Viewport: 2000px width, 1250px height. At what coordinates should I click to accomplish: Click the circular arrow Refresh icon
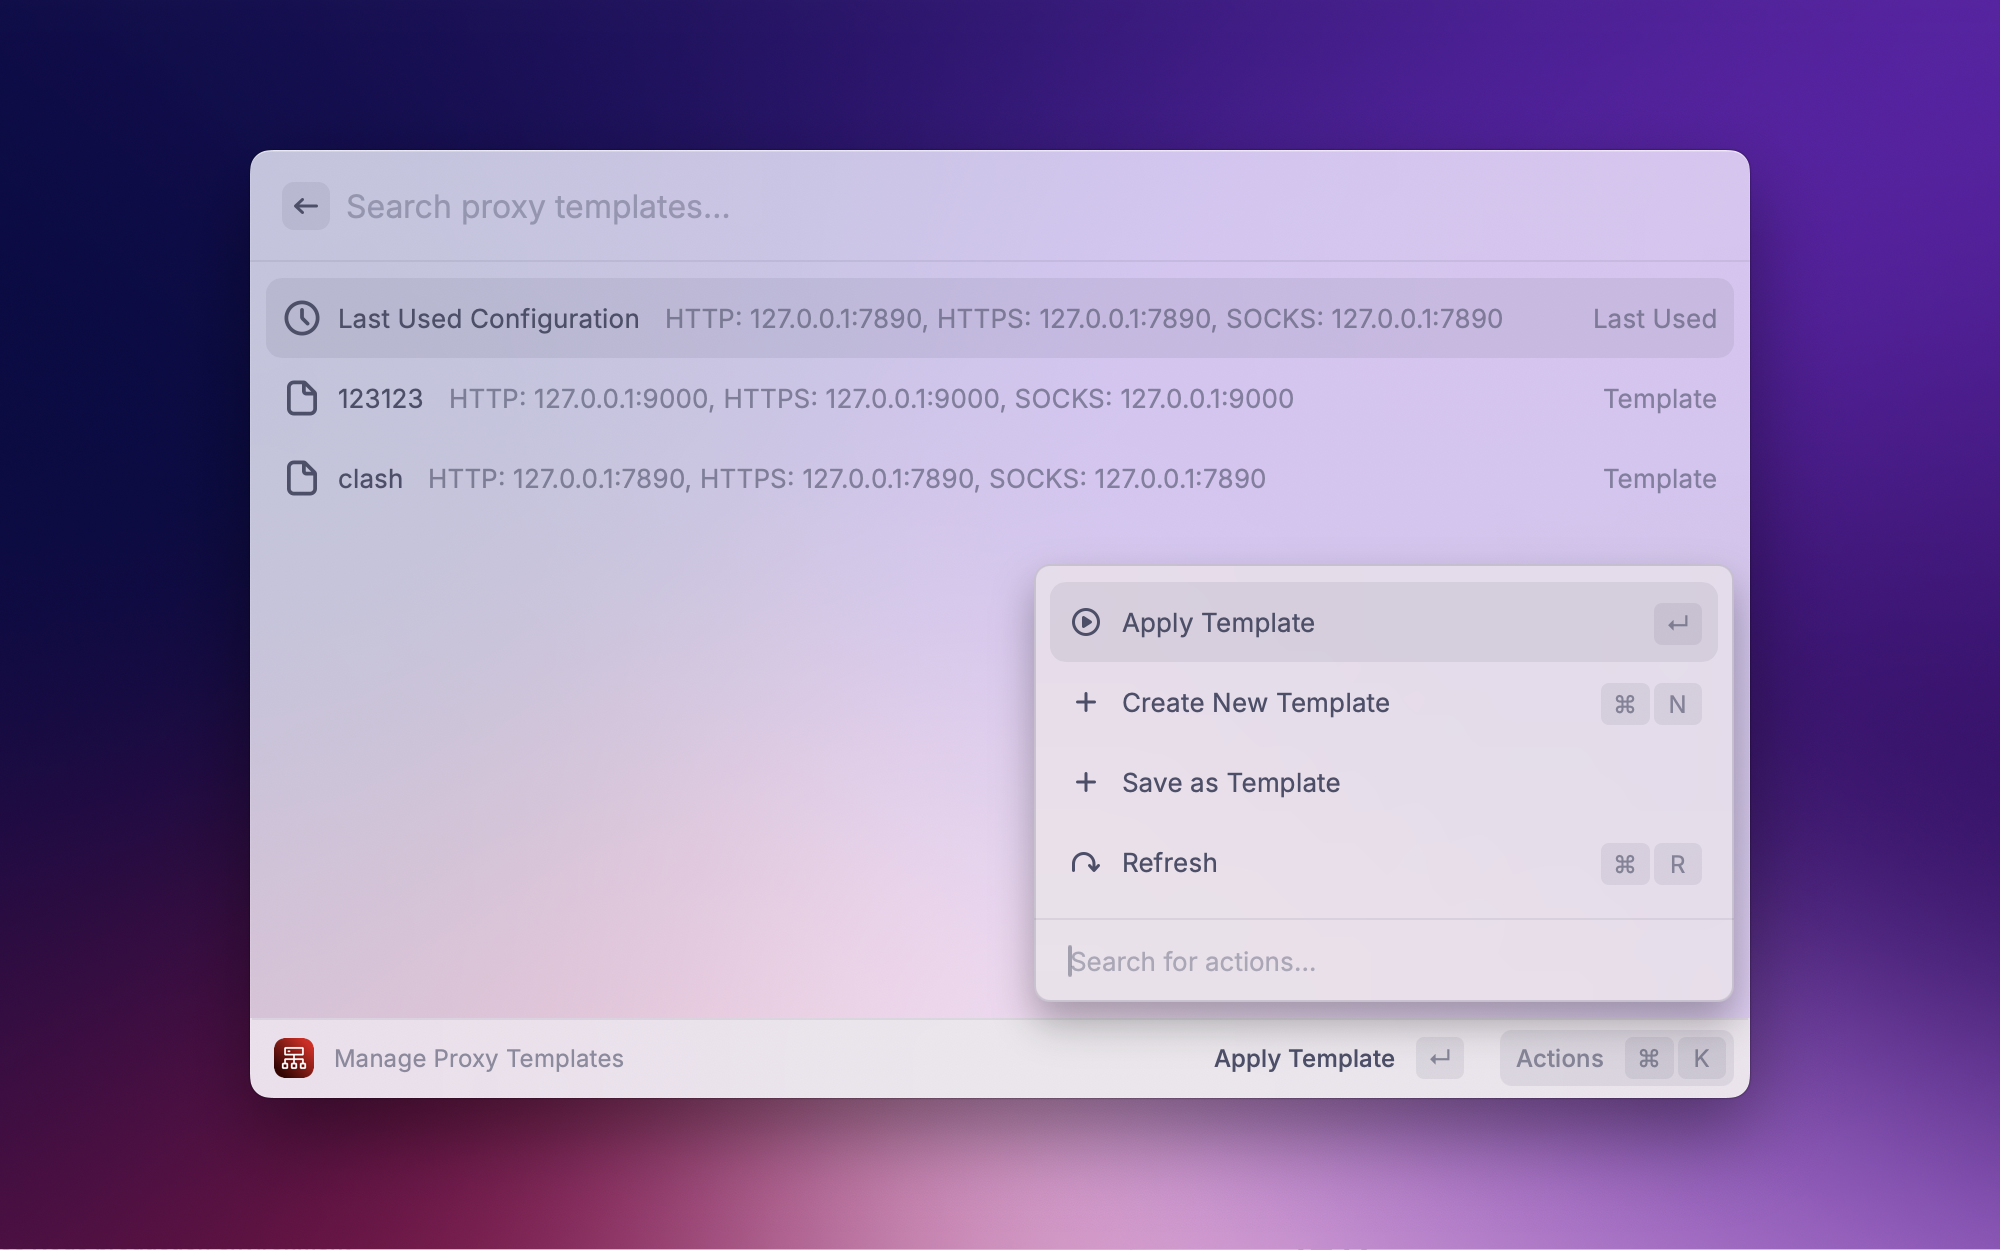(x=1086, y=862)
